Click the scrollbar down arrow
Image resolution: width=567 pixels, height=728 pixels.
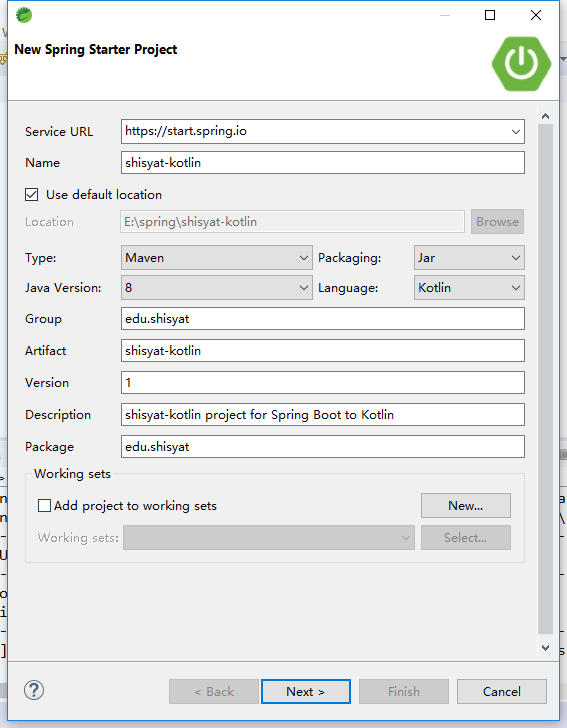pos(546,647)
